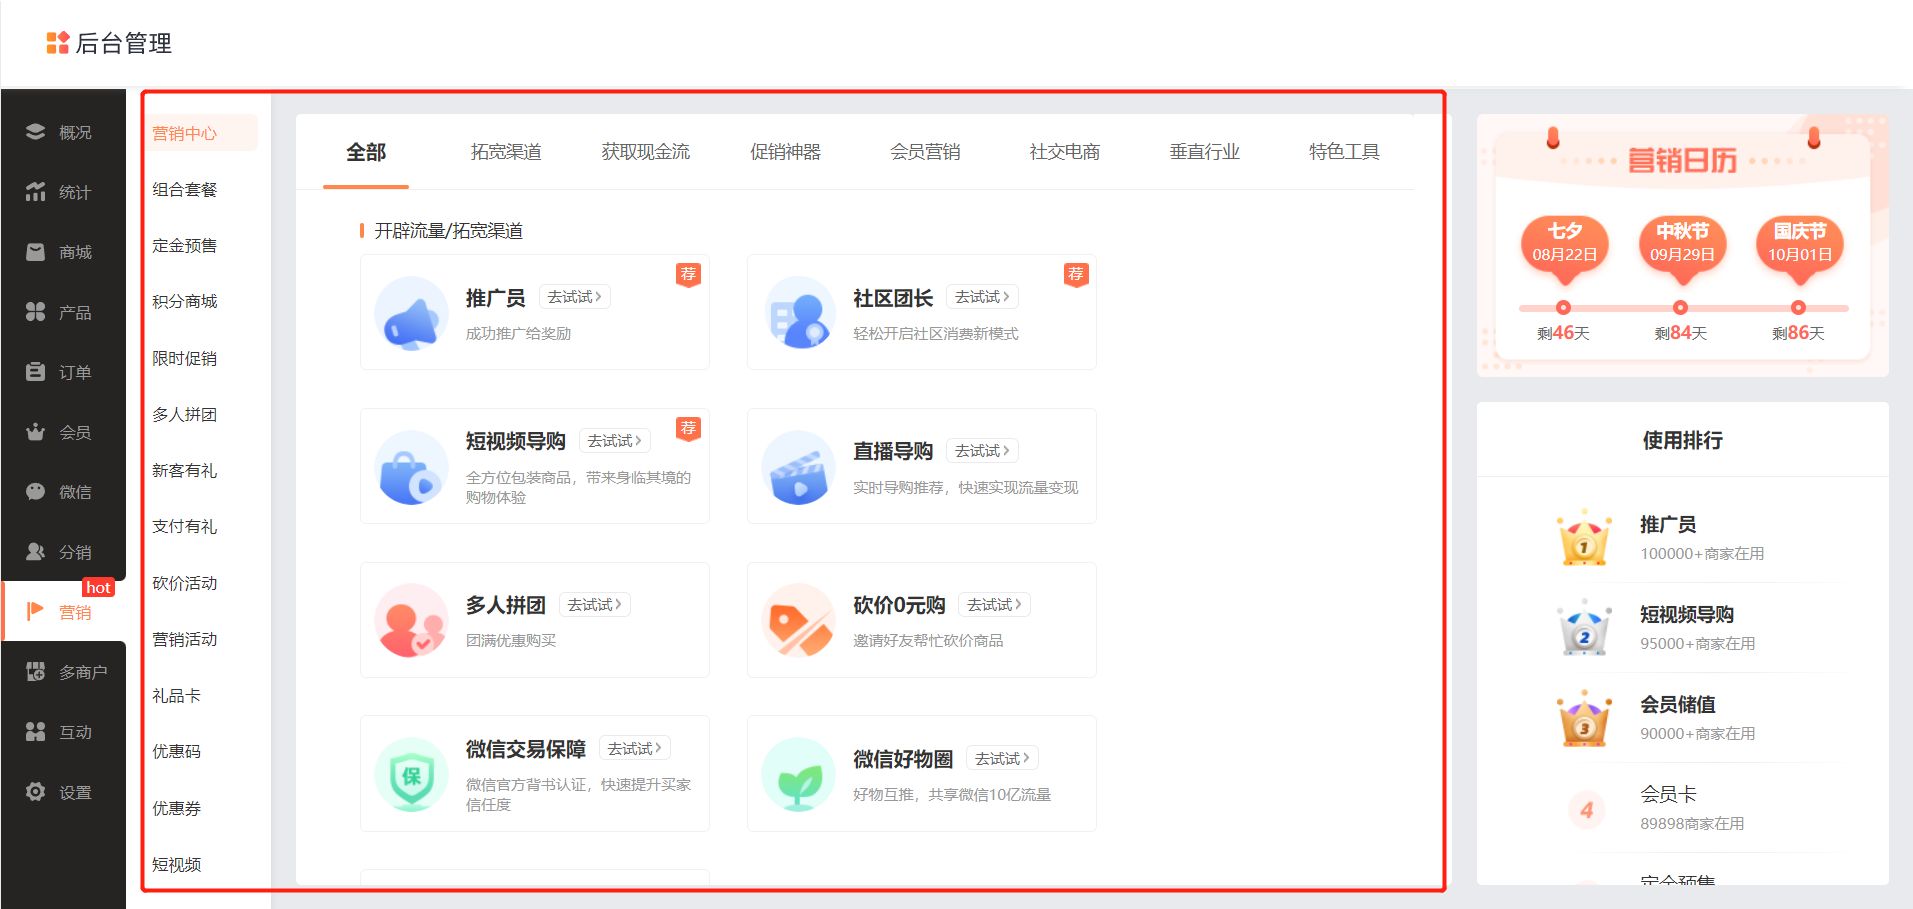Click the 短视频导购 shopping bag icon
This screenshot has height=909, width=1913.
411,467
